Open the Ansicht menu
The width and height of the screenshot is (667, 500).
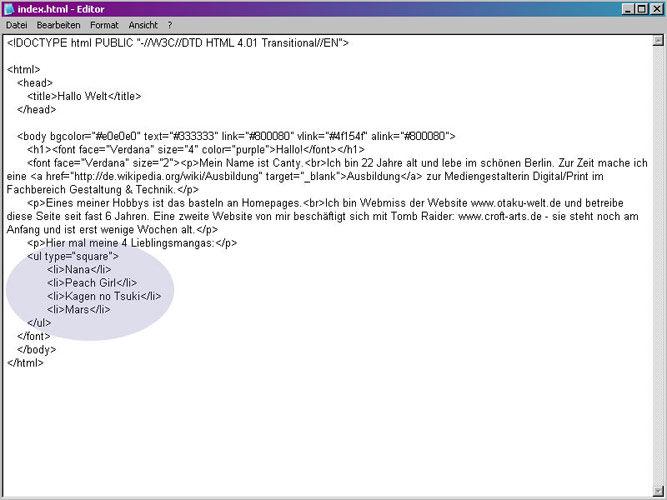coord(143,24)
